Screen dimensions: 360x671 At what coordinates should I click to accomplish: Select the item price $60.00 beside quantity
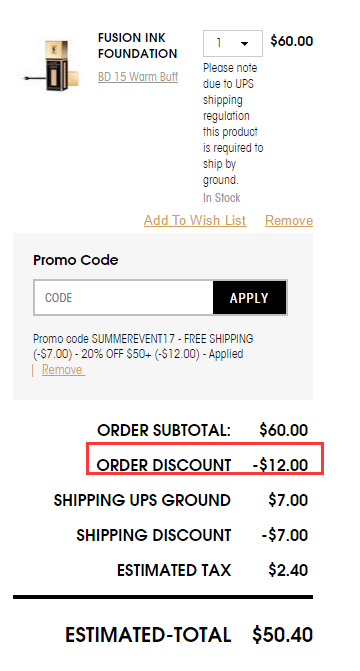tap(292, 42)
